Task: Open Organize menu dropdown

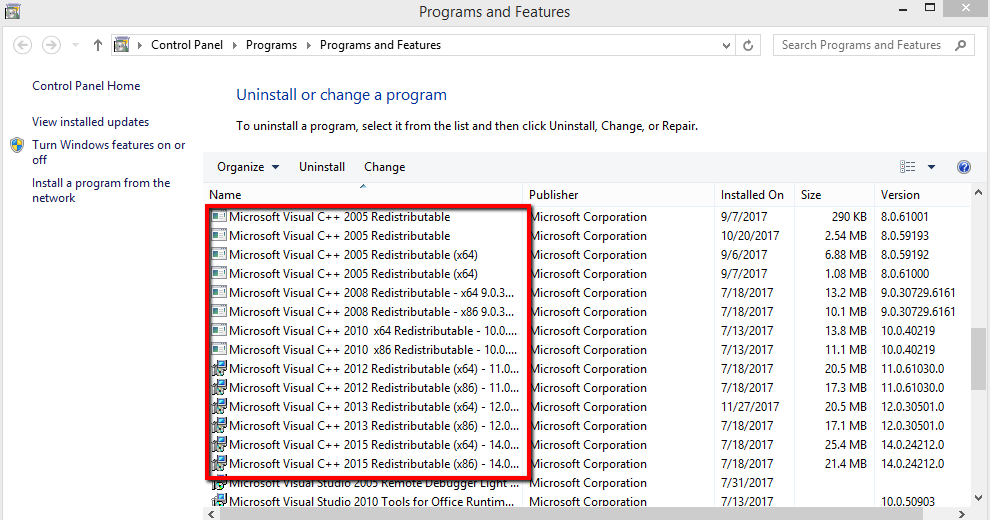Action: coord(248,167)
